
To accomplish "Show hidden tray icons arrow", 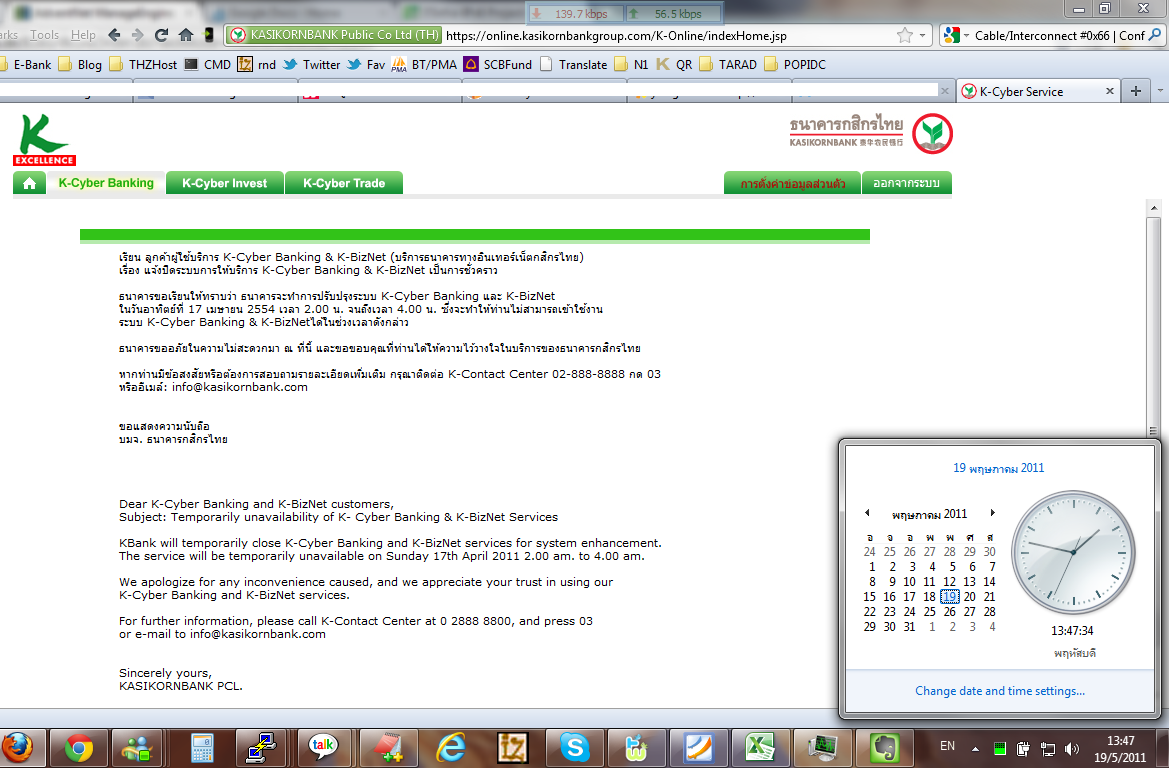I will pyautogui.click(x=976, y=749).
